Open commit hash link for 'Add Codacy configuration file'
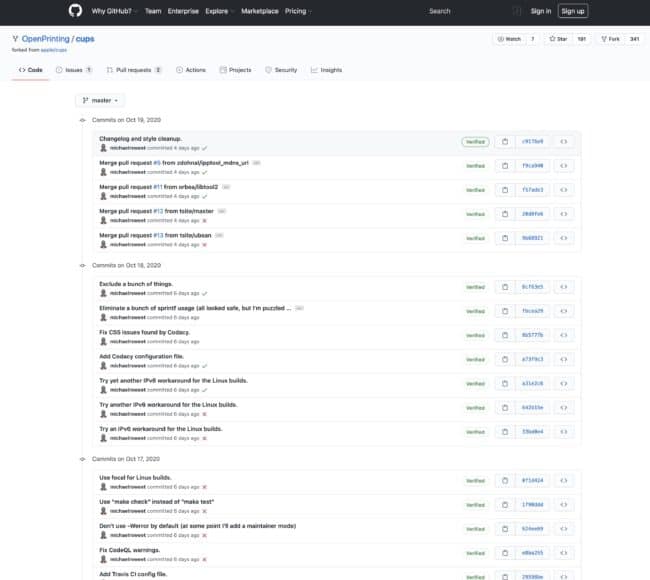 point(532,359)
